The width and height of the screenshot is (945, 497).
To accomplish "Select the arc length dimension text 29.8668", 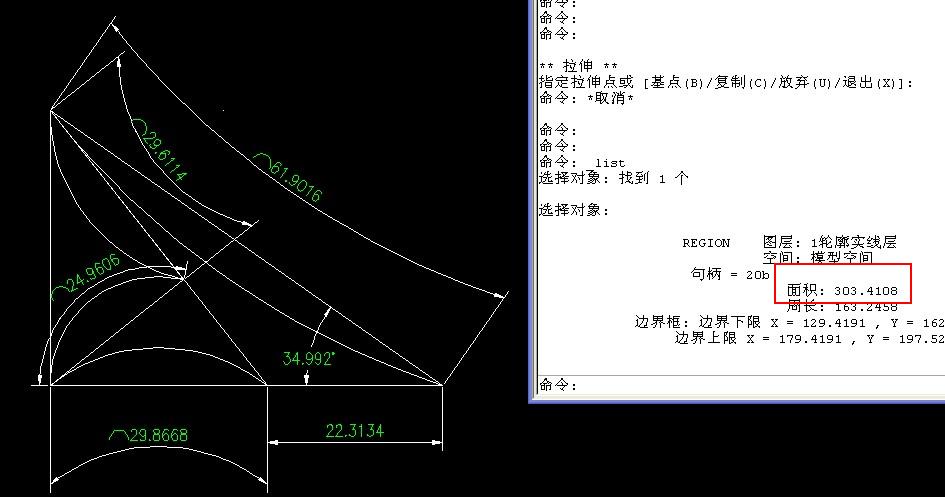I will coord(149,434).
